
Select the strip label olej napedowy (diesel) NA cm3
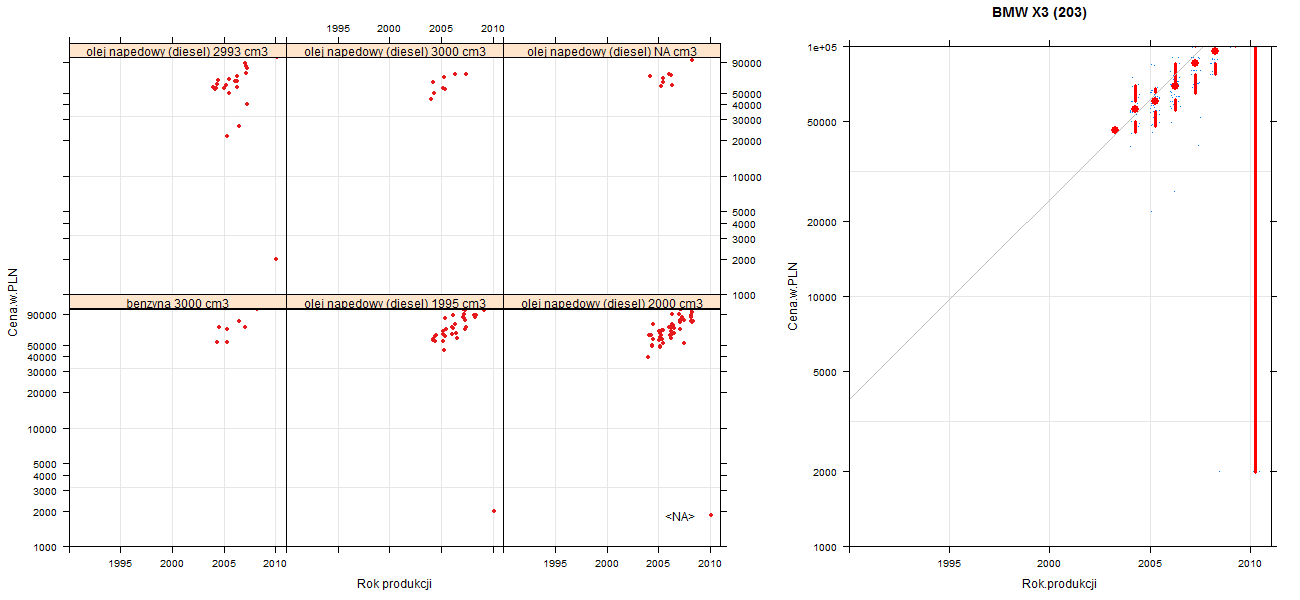[612, 51]
